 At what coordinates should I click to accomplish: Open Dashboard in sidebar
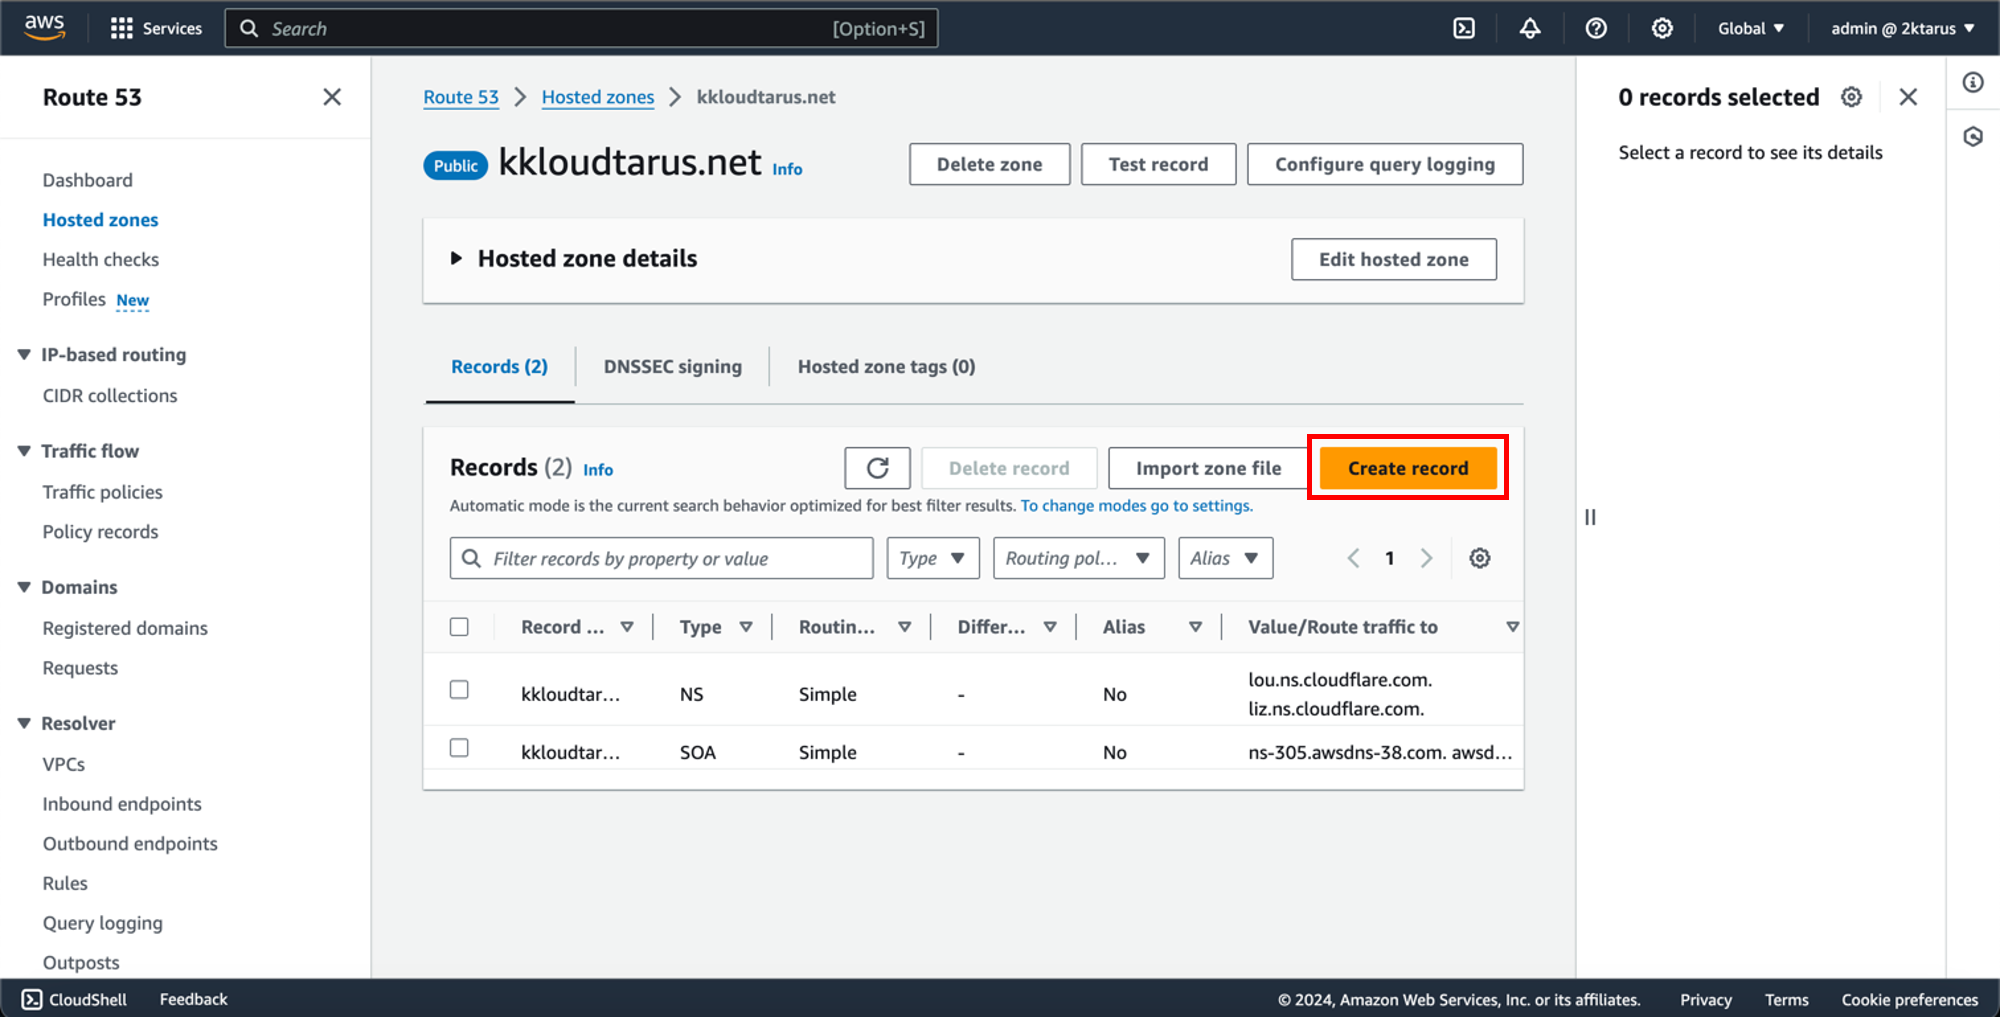click(x=87, y=180)
